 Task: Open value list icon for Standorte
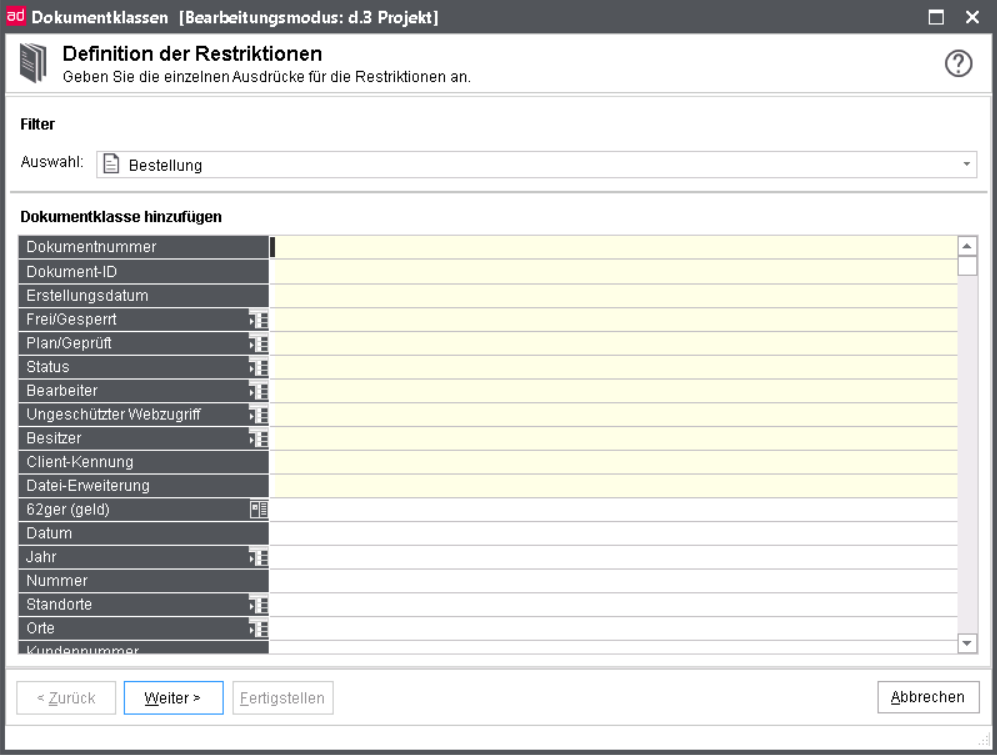pyautogui.click(x=259, y=604)
